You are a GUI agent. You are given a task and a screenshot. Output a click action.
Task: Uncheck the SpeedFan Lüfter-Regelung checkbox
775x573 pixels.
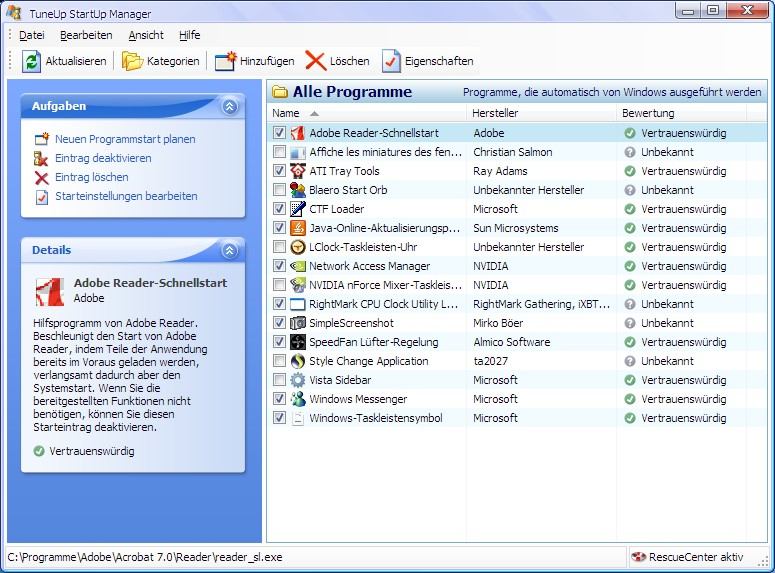[x=279, y=341]
